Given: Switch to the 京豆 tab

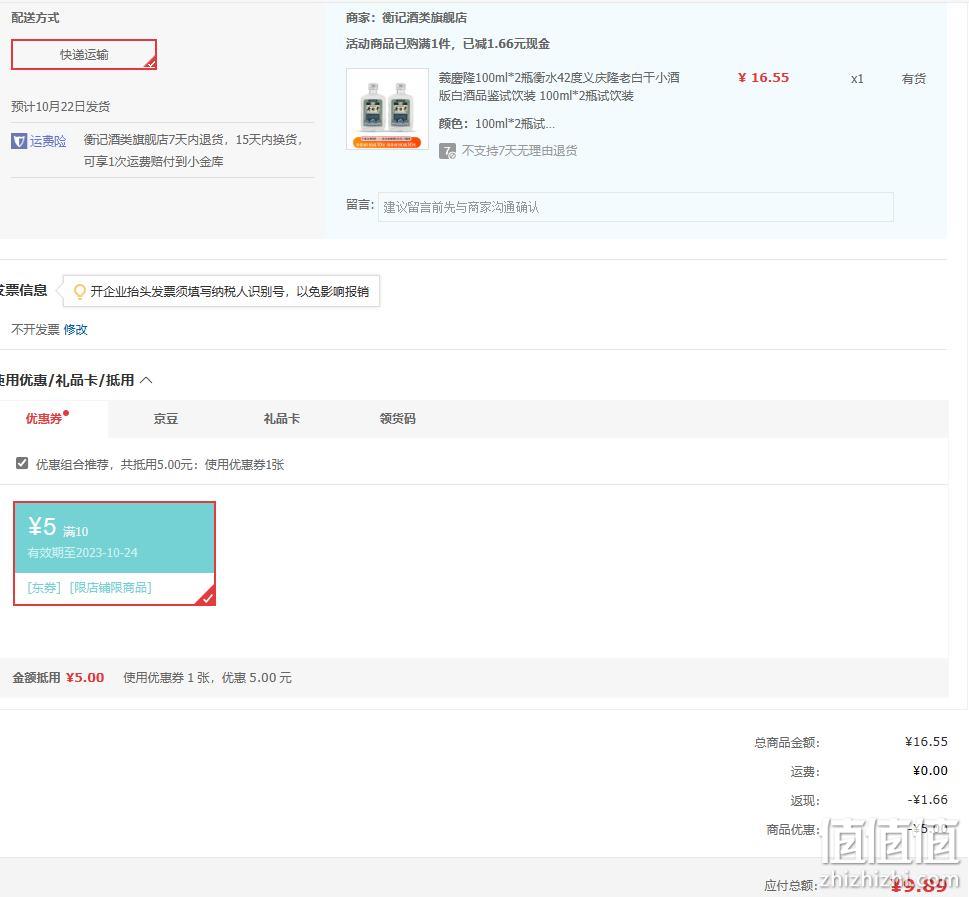Looking at the screenshot, I should click(x=166, y=419).
